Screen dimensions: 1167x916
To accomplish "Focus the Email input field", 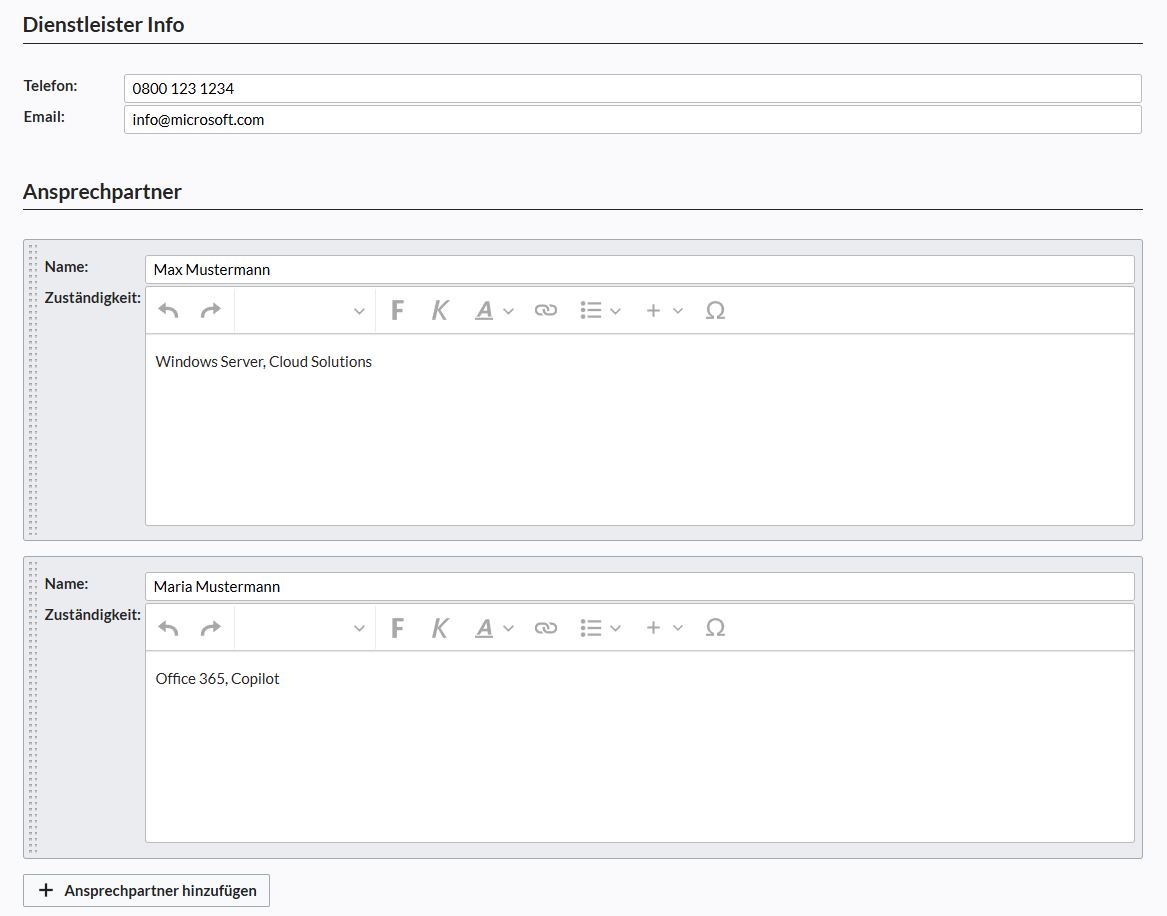I will (x=633, y=120).
